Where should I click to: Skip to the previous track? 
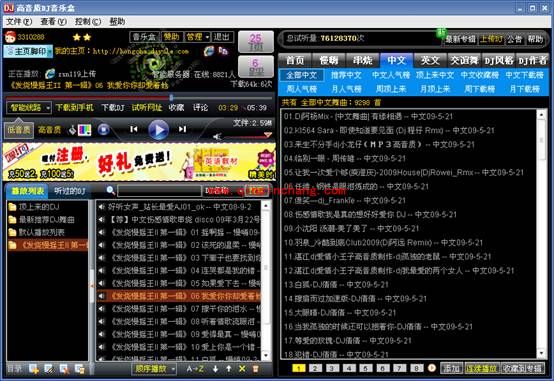[134, 129]
